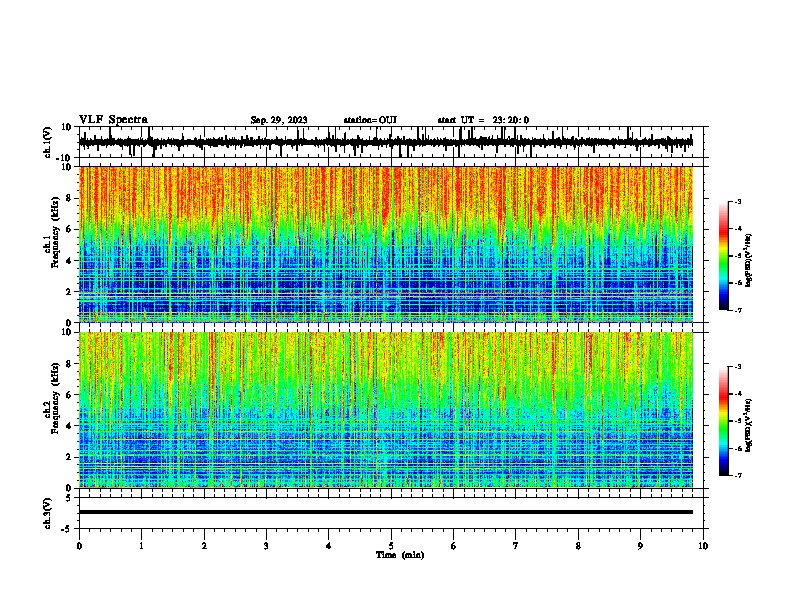Image resolution: width=792 pixels, height=612 pixels.
Task: Click time axis tick label '1'
Action: (x=141, y=546)
